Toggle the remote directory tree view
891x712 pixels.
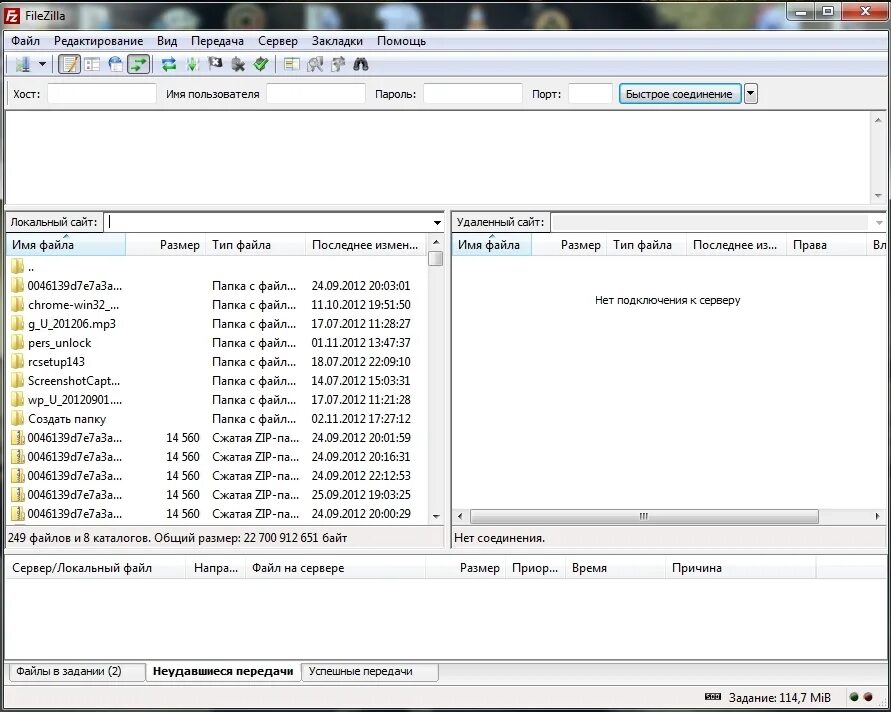point(115,64)
